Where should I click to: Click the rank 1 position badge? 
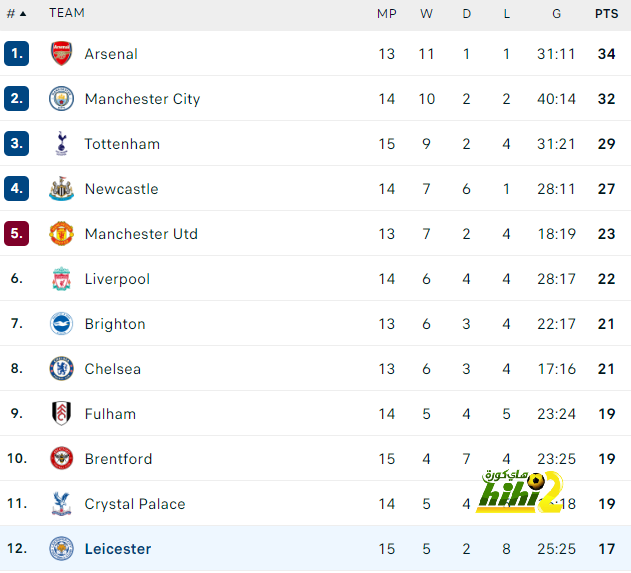pyautogui.click(x=16, y=54)
